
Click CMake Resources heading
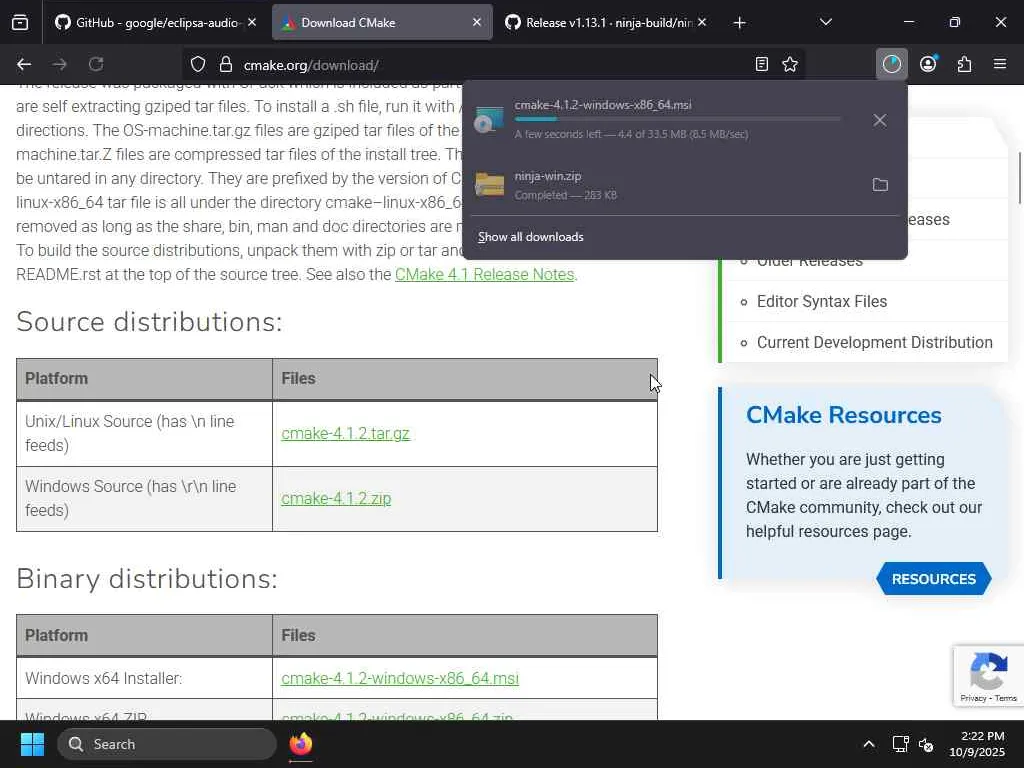[843, 415]
